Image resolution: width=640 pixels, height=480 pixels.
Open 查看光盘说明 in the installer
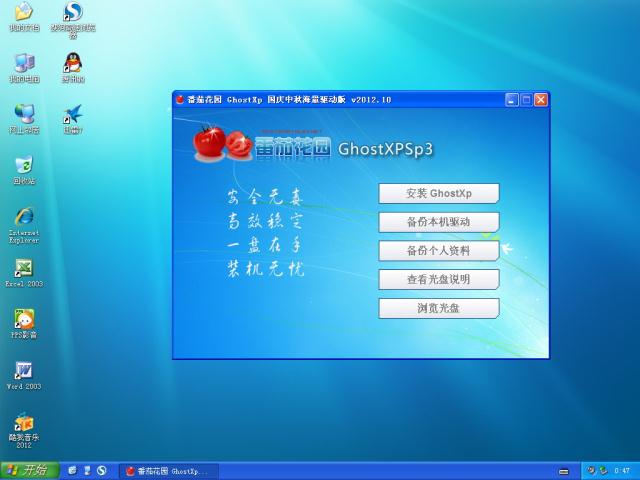tap(439, 279)
